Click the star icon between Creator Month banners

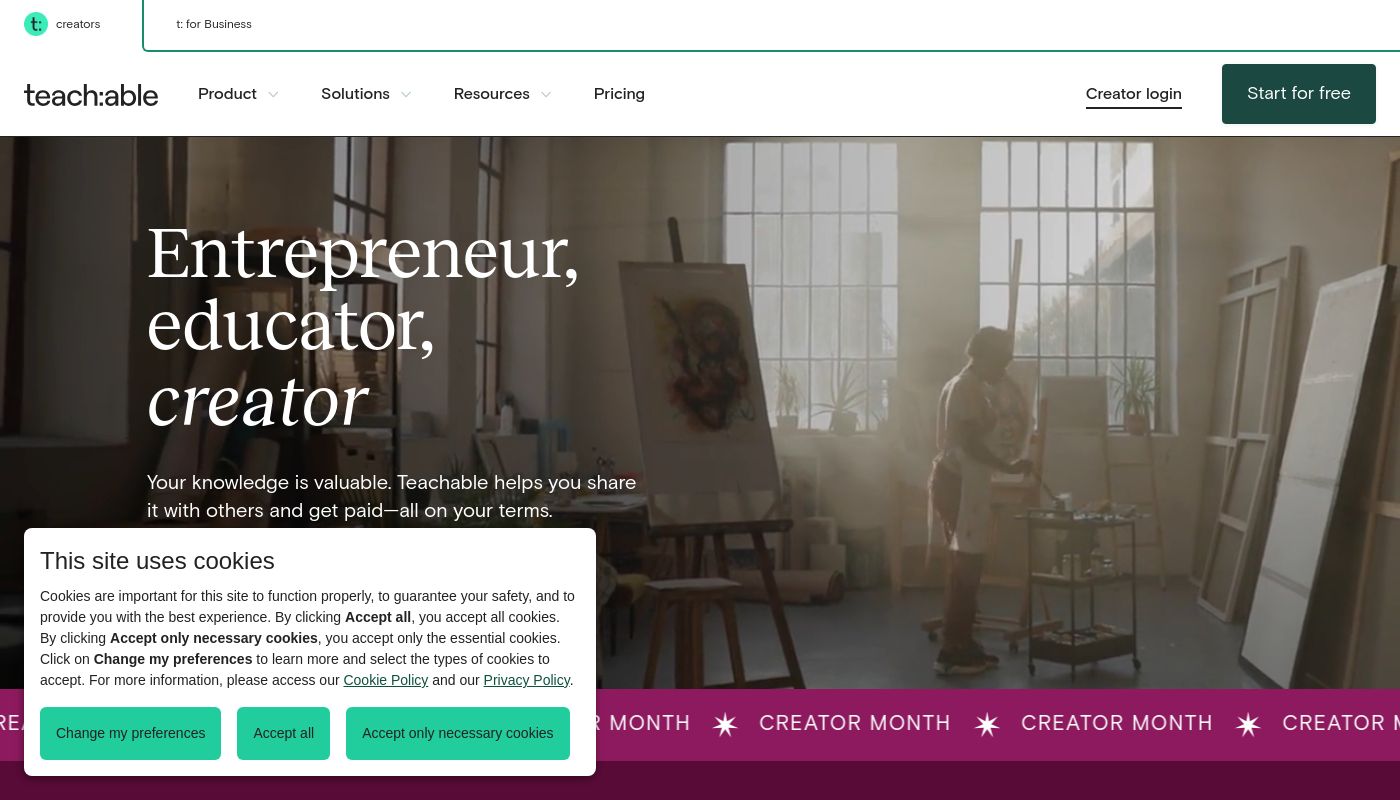987,725
